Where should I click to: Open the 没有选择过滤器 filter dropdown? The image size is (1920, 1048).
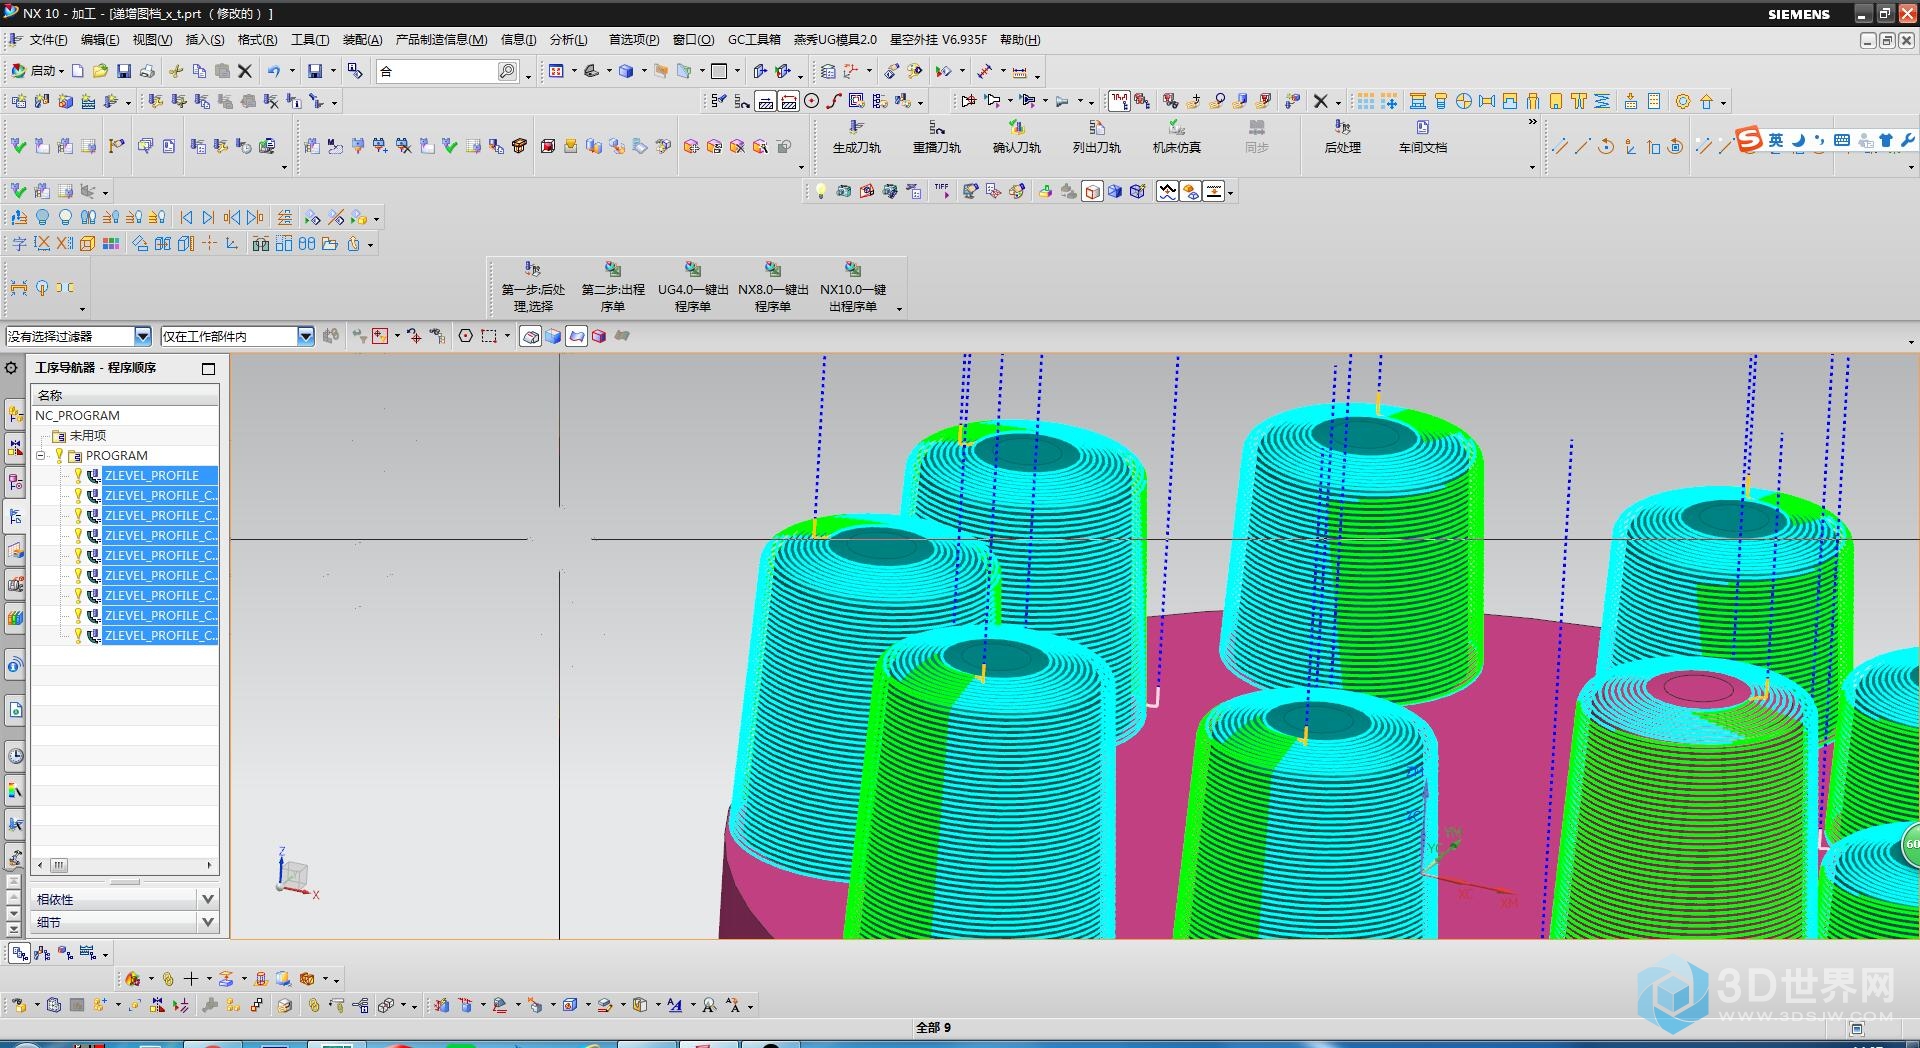click(142, 336)
